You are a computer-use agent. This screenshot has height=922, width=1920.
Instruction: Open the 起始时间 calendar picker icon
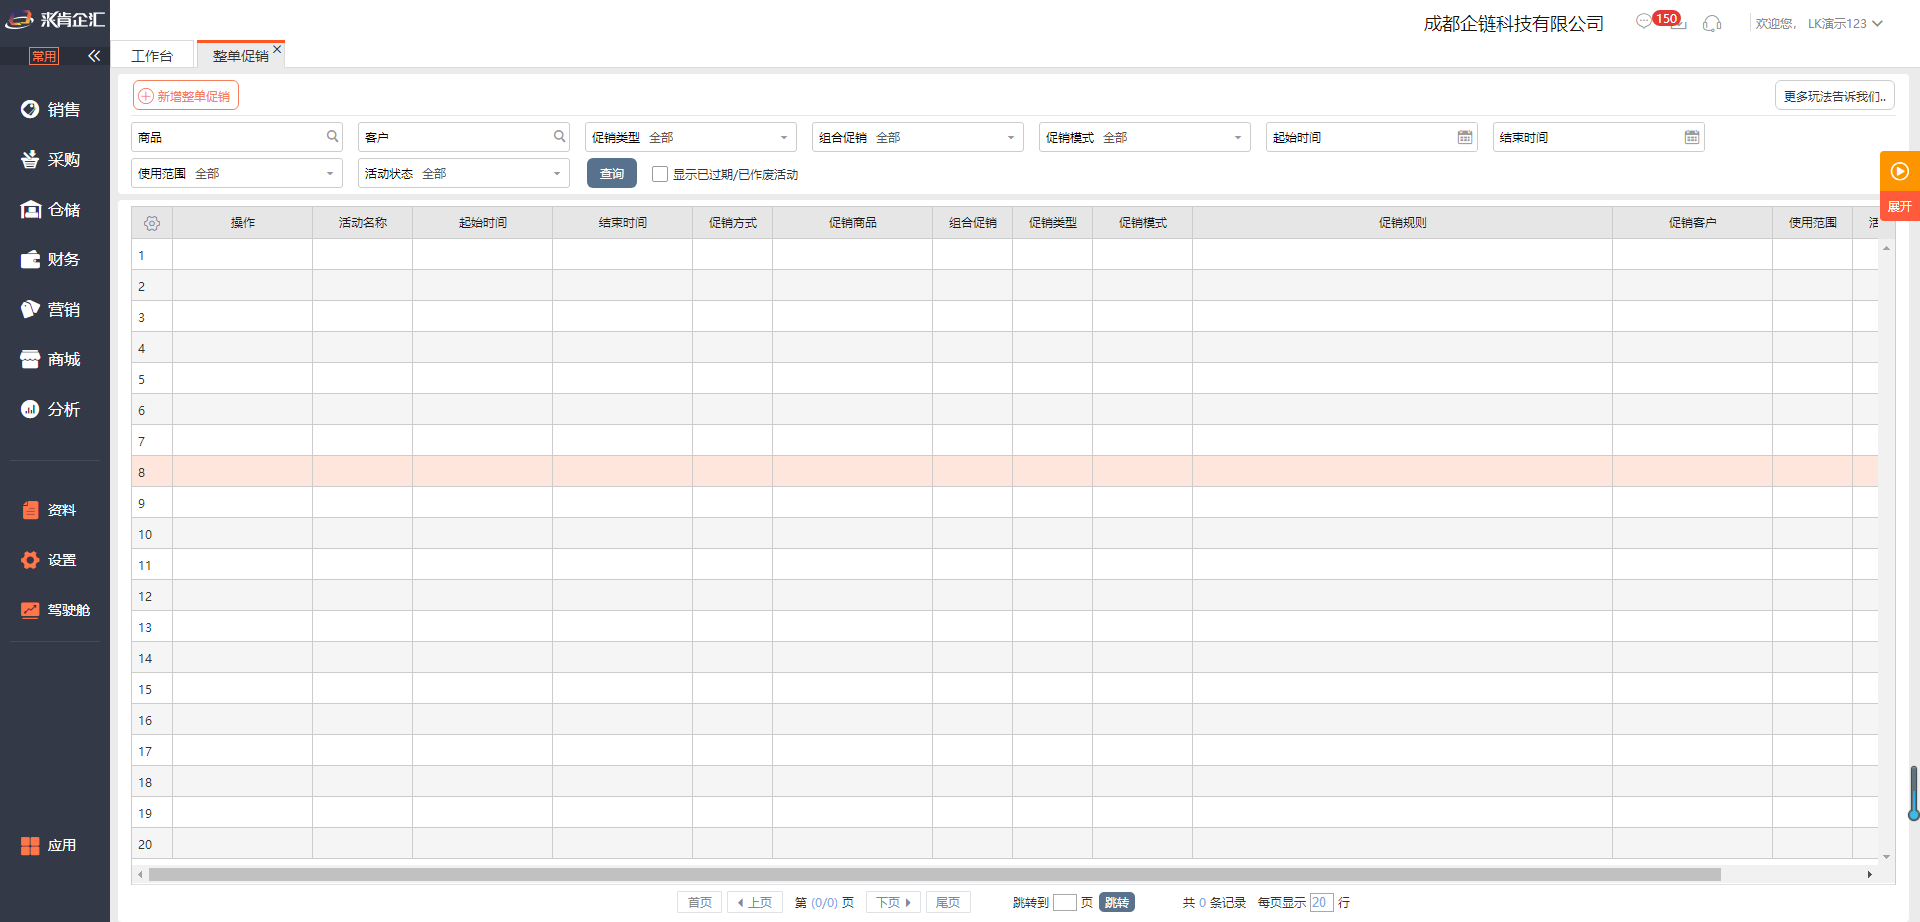pos(1464,137)
